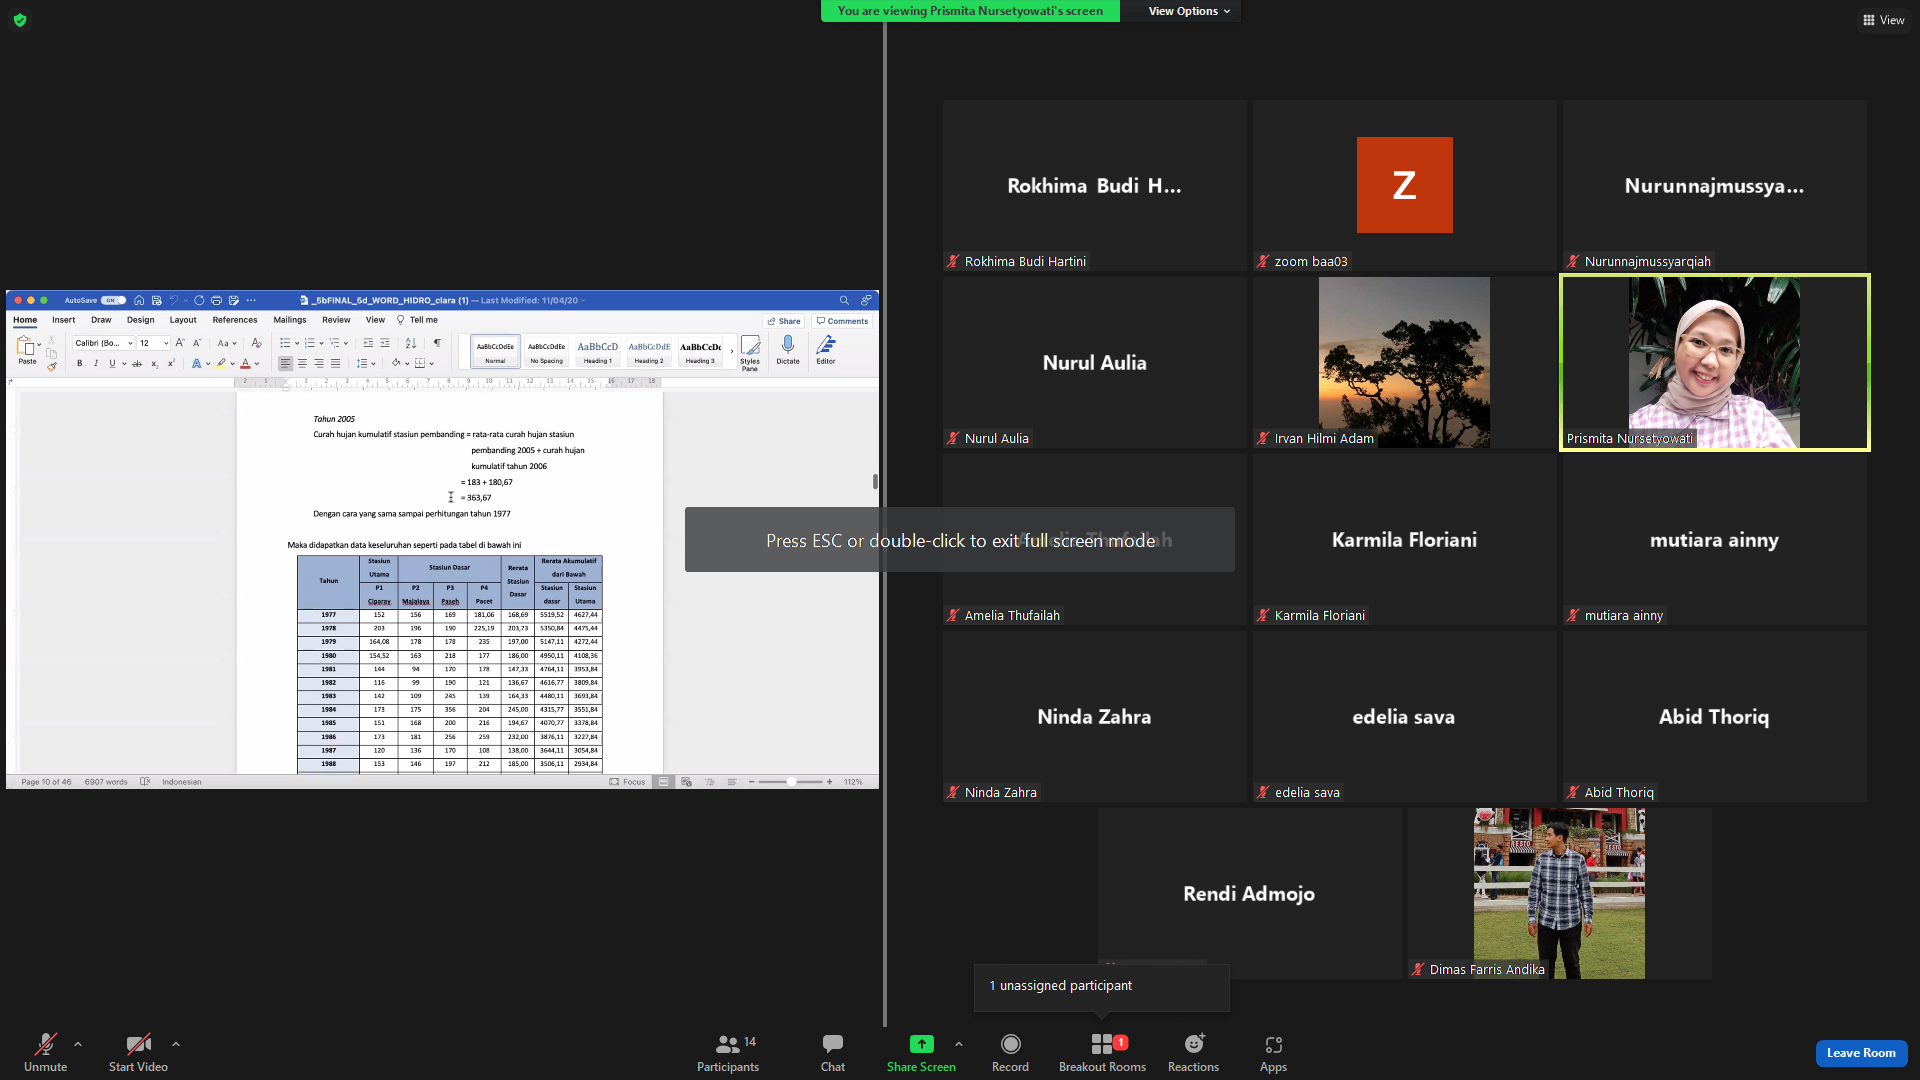Decrease font size in Word ribbon

[x=197, y=343]
